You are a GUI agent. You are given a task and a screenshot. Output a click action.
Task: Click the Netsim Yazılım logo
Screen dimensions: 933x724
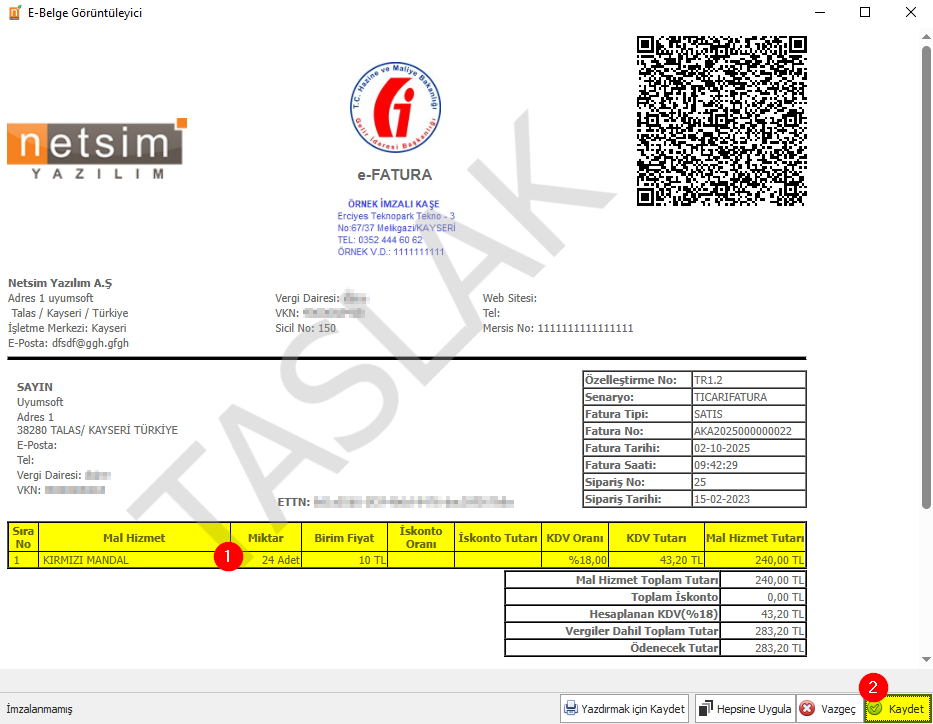96,150
